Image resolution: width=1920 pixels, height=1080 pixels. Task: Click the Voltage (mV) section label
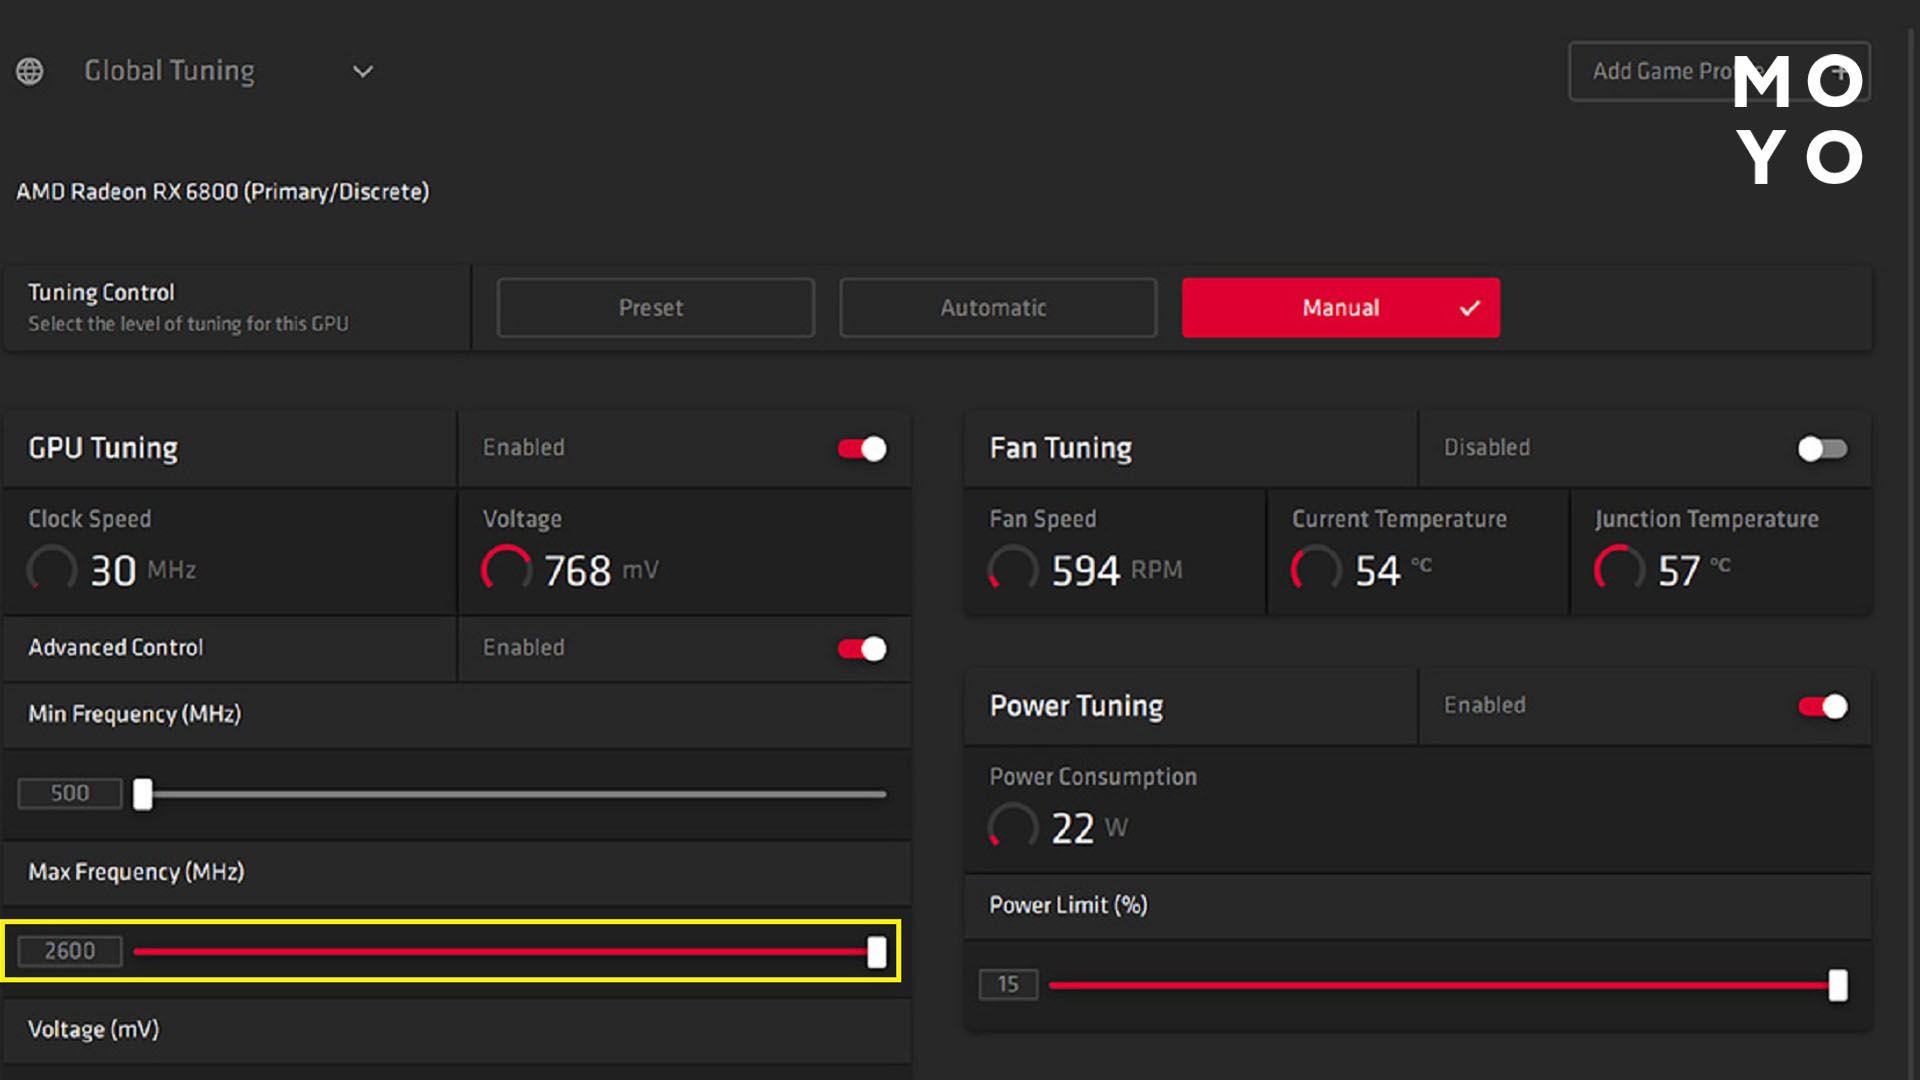click(94, 1030)
